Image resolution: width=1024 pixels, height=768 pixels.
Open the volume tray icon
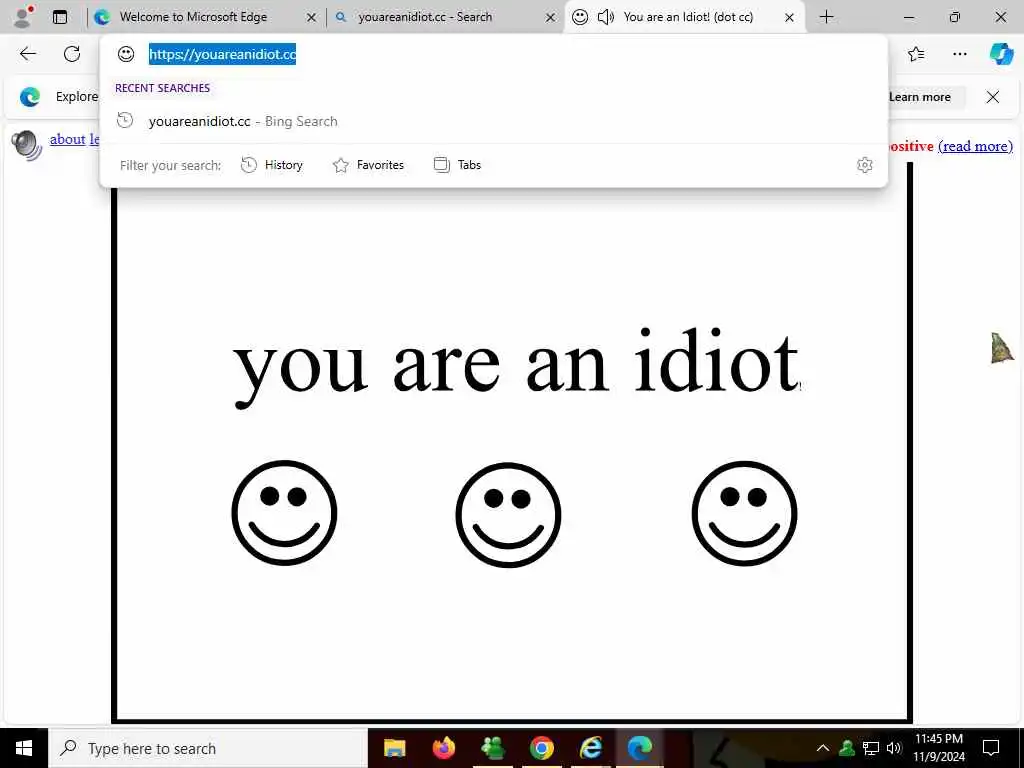(x=893, y=748)
